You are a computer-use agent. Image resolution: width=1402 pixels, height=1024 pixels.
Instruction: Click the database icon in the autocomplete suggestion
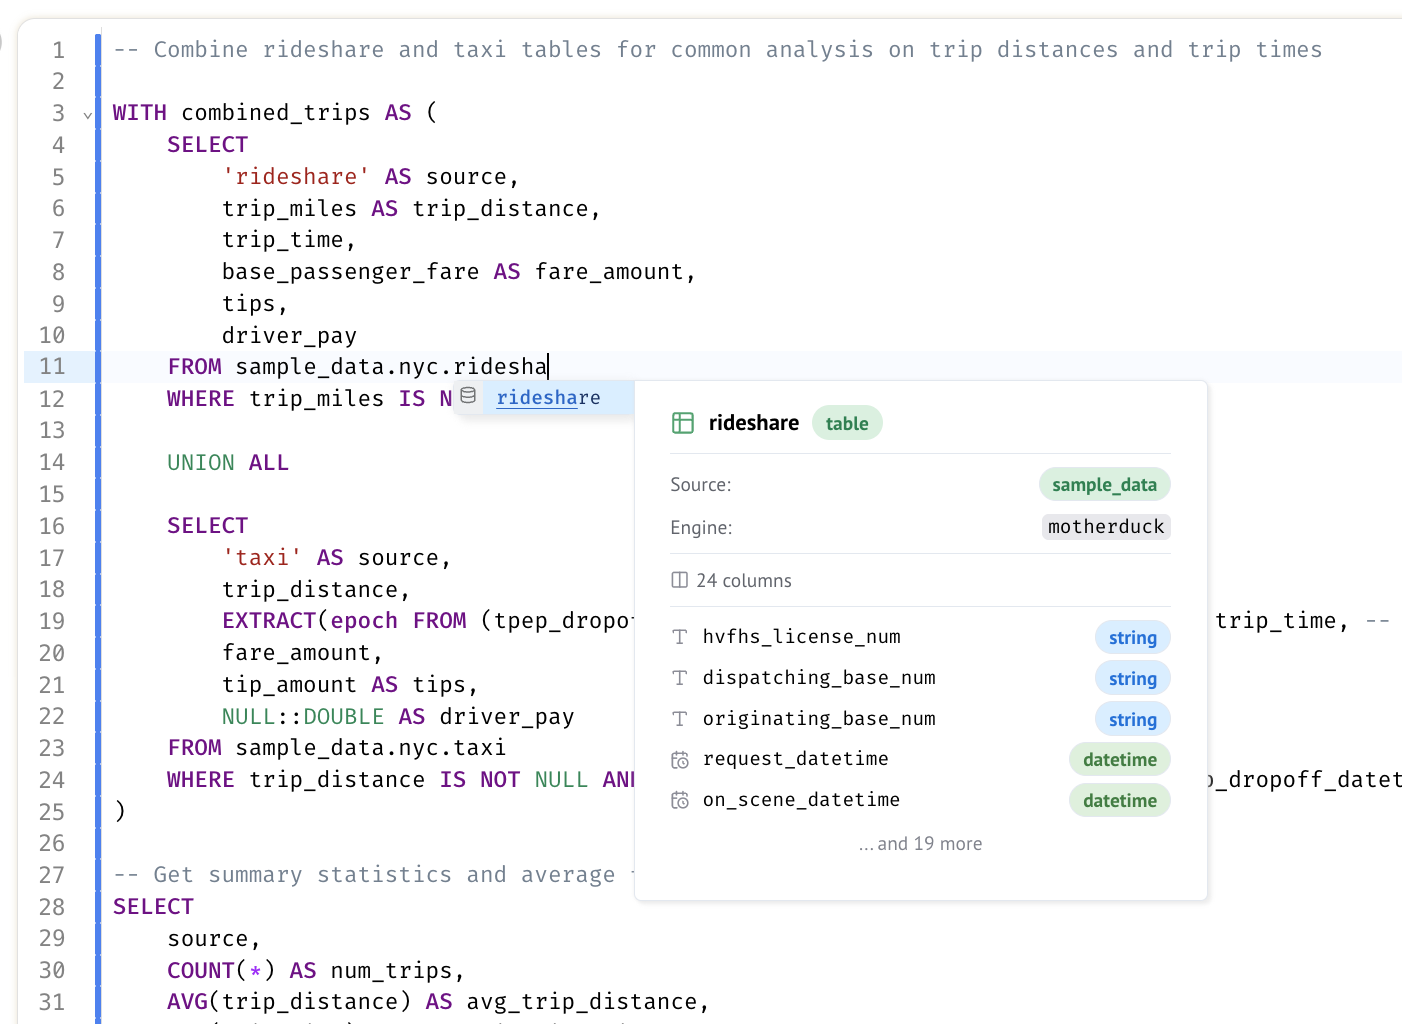pos(468,396)
